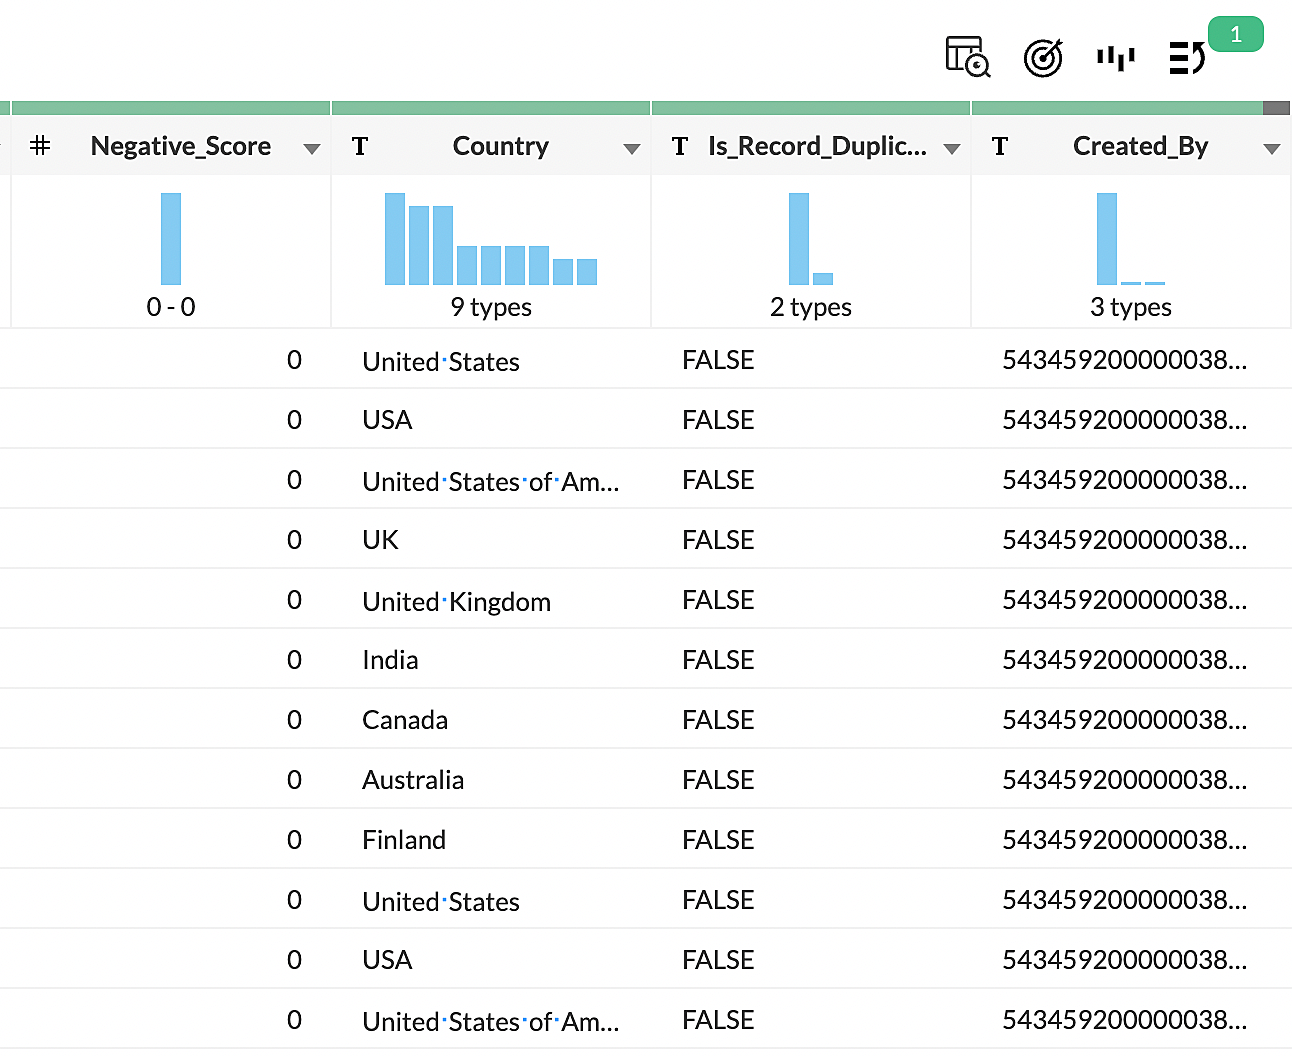The image size is (1292, 1056).
Task: Expand the Negative_Score column dropdown
Action: 311,149
